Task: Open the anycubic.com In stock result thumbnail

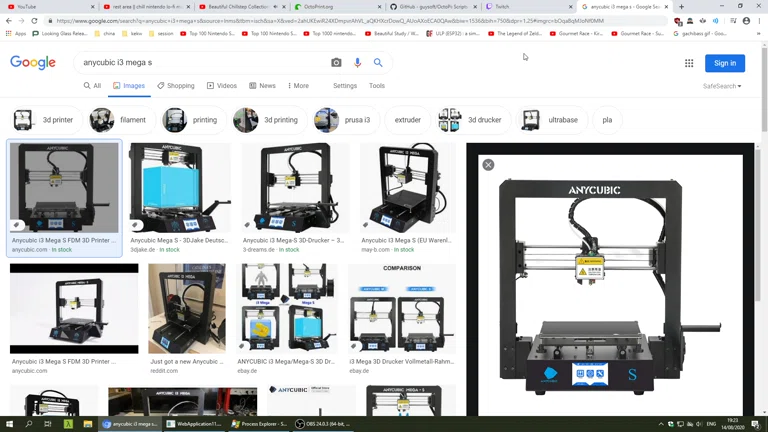Action: (x=64, y=188)
